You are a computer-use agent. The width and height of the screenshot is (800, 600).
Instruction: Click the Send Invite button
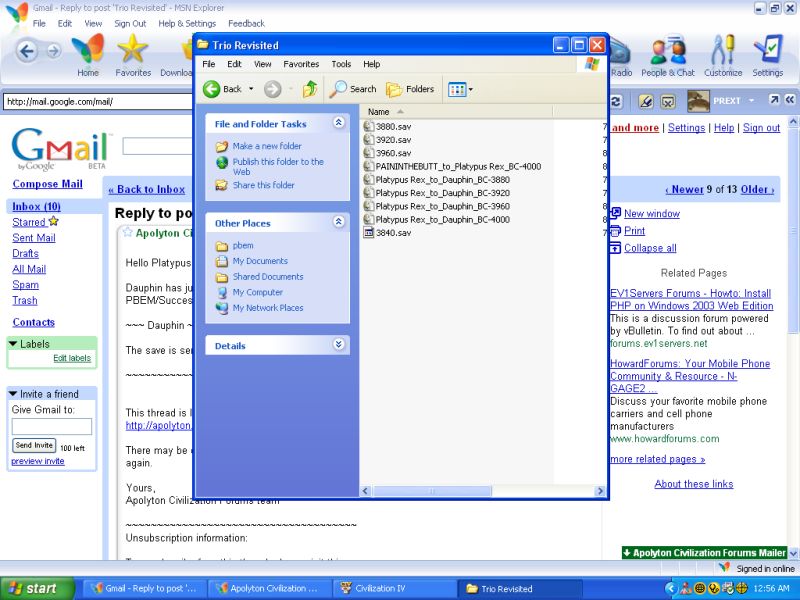click(34, 445)
